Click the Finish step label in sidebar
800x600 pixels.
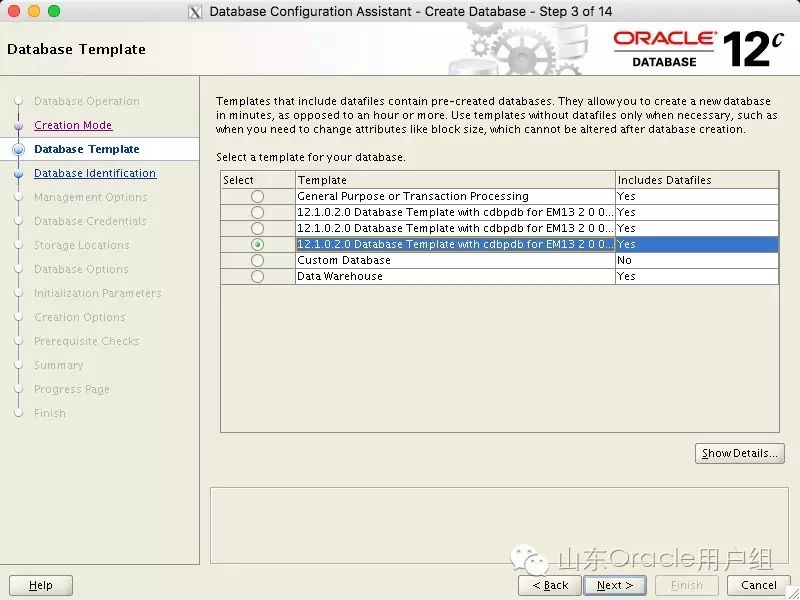pos(50,413)
